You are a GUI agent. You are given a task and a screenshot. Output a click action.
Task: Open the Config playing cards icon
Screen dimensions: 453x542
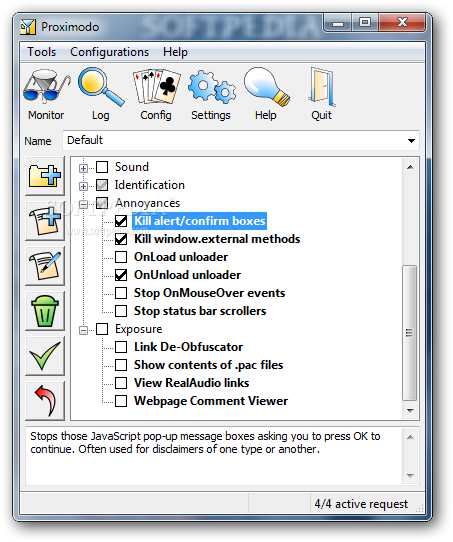click(156, 86)
